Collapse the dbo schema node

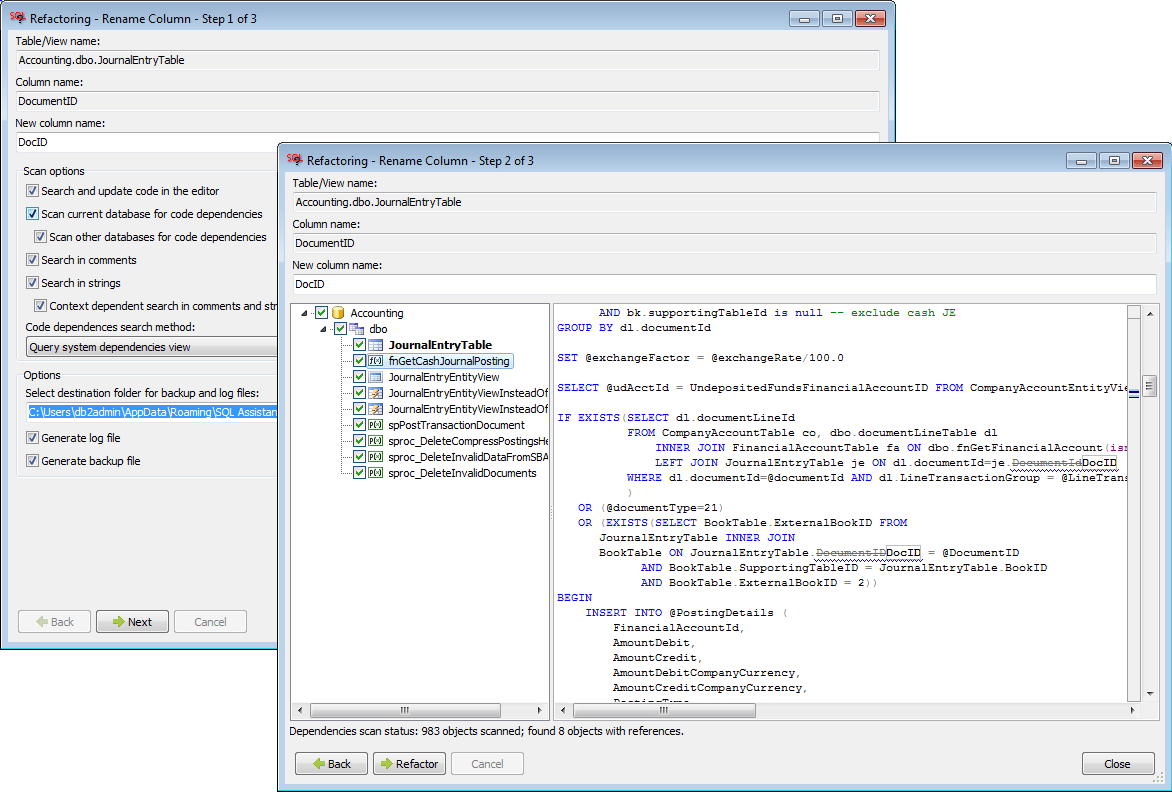pos(323,329)
